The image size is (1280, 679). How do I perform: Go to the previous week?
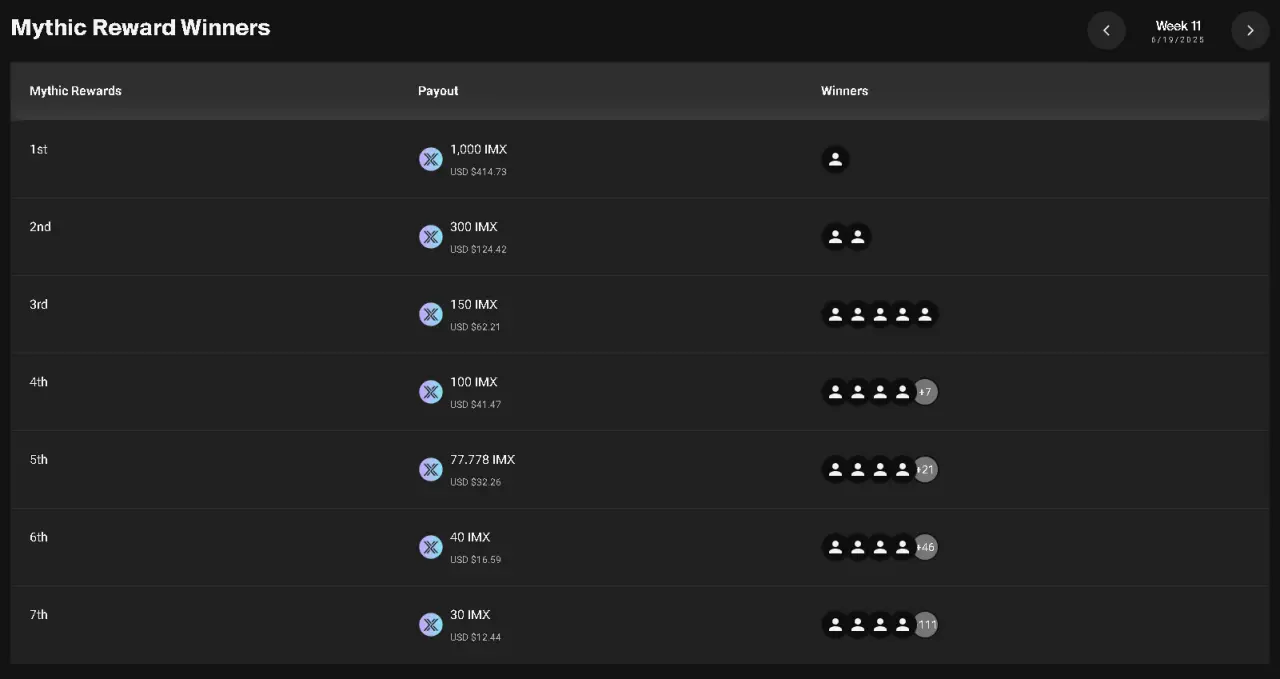[1106, 30]
